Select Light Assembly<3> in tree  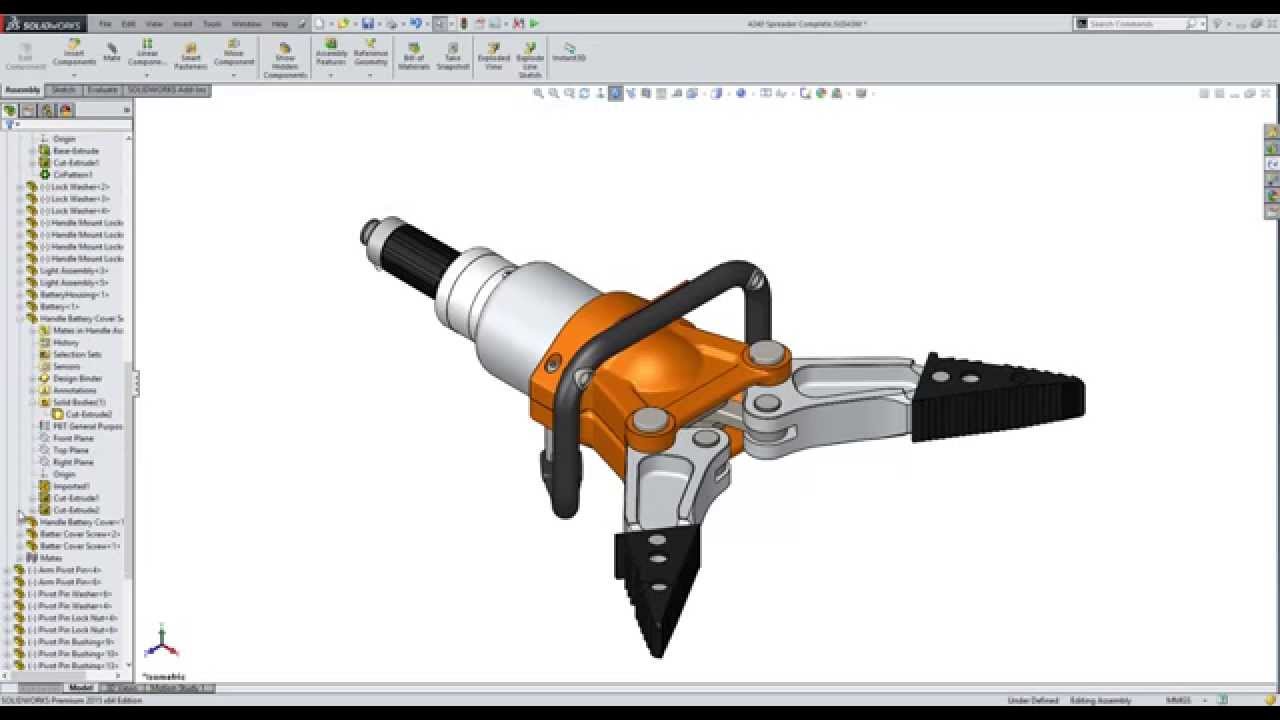(x=73, y=271)
